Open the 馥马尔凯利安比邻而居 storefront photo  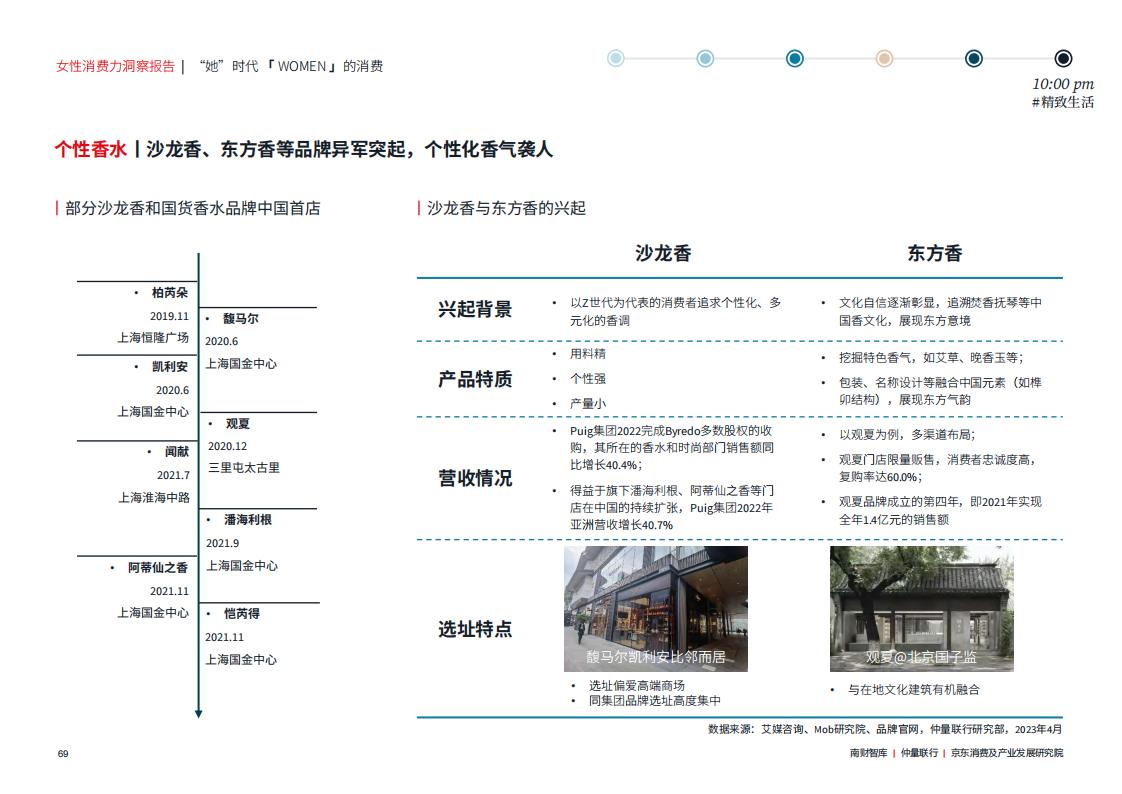click(655, 609)
